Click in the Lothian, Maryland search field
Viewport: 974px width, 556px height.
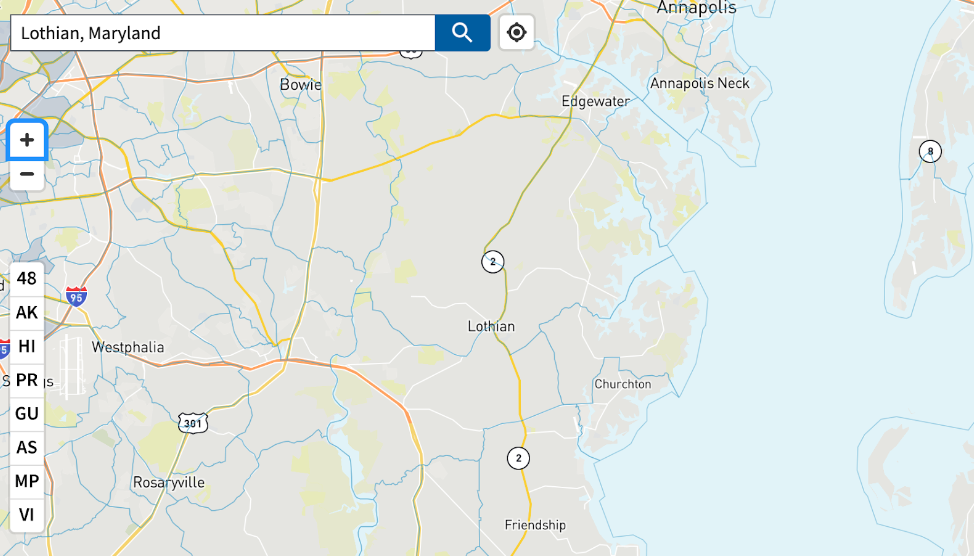coord(223,33)
